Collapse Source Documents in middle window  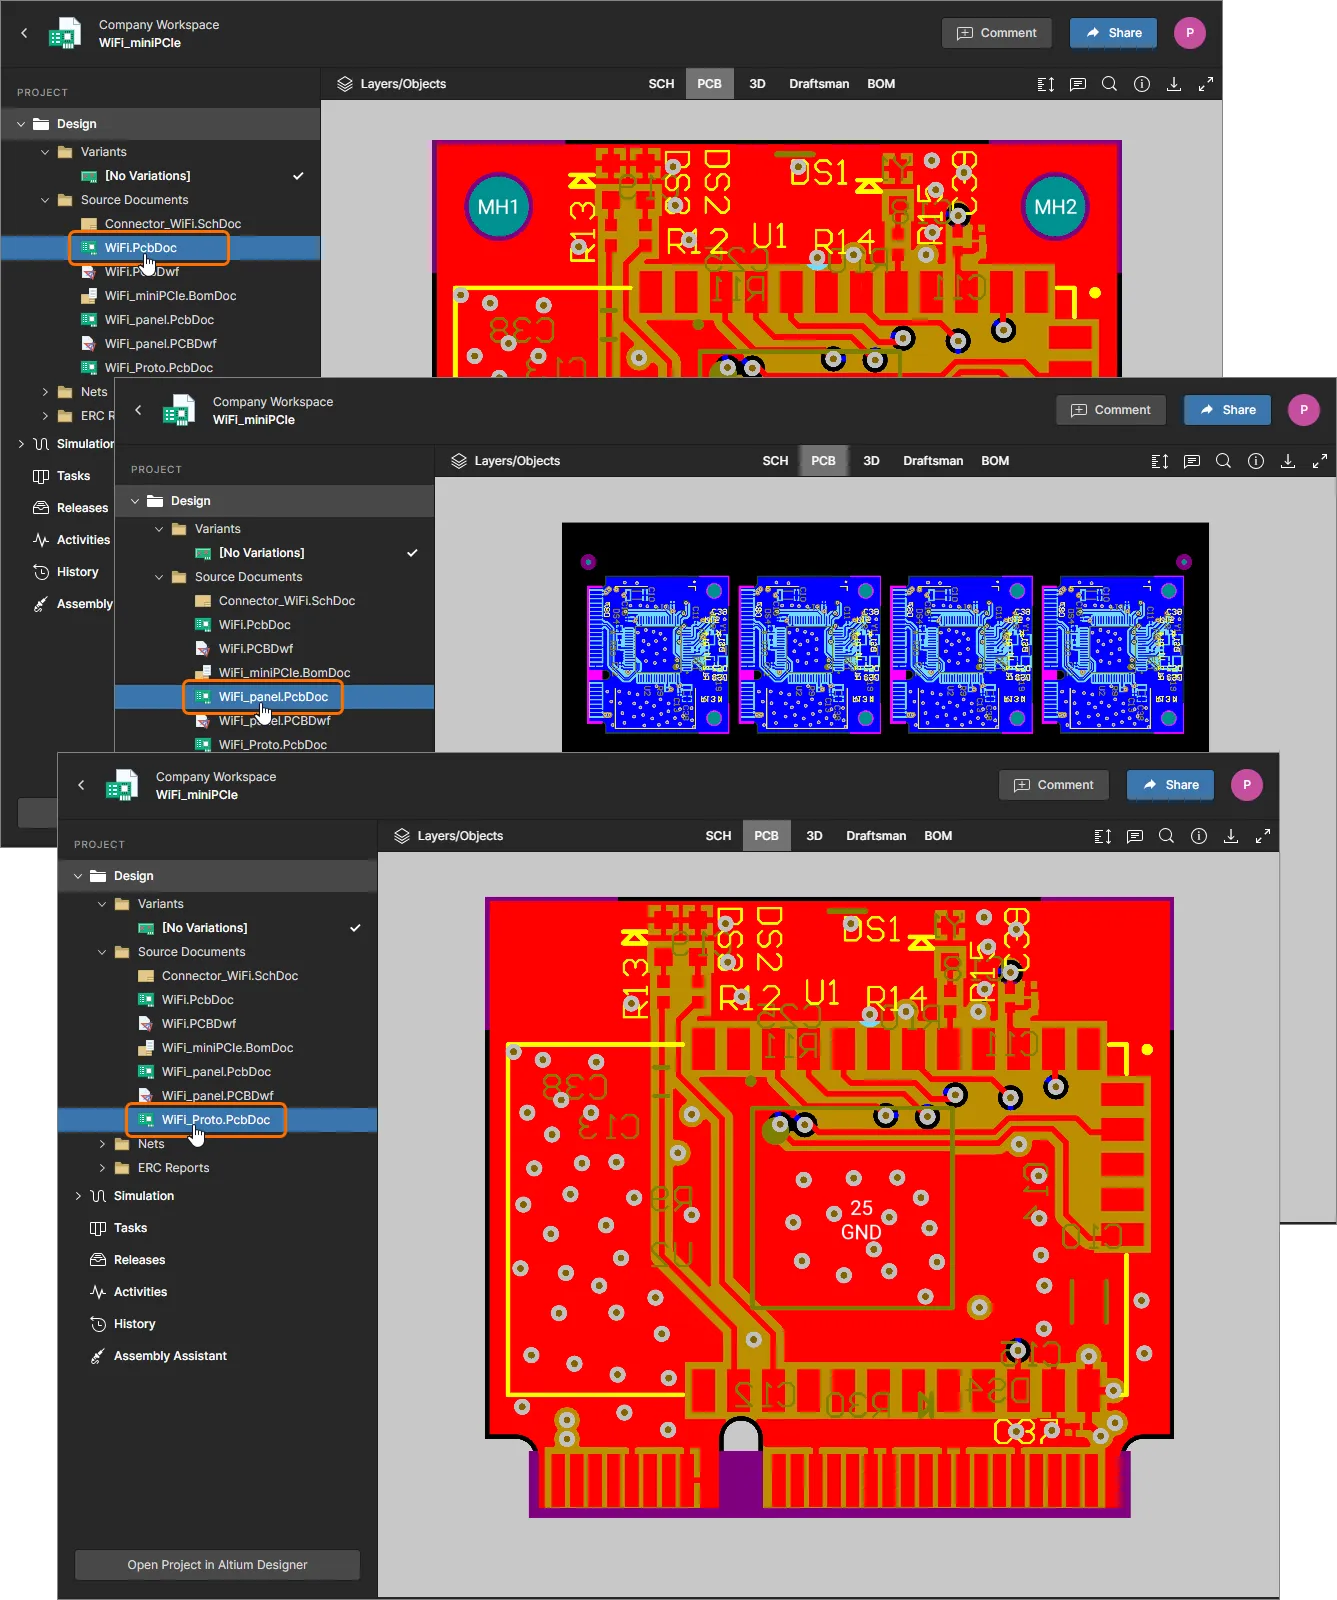tap(159, 577)
